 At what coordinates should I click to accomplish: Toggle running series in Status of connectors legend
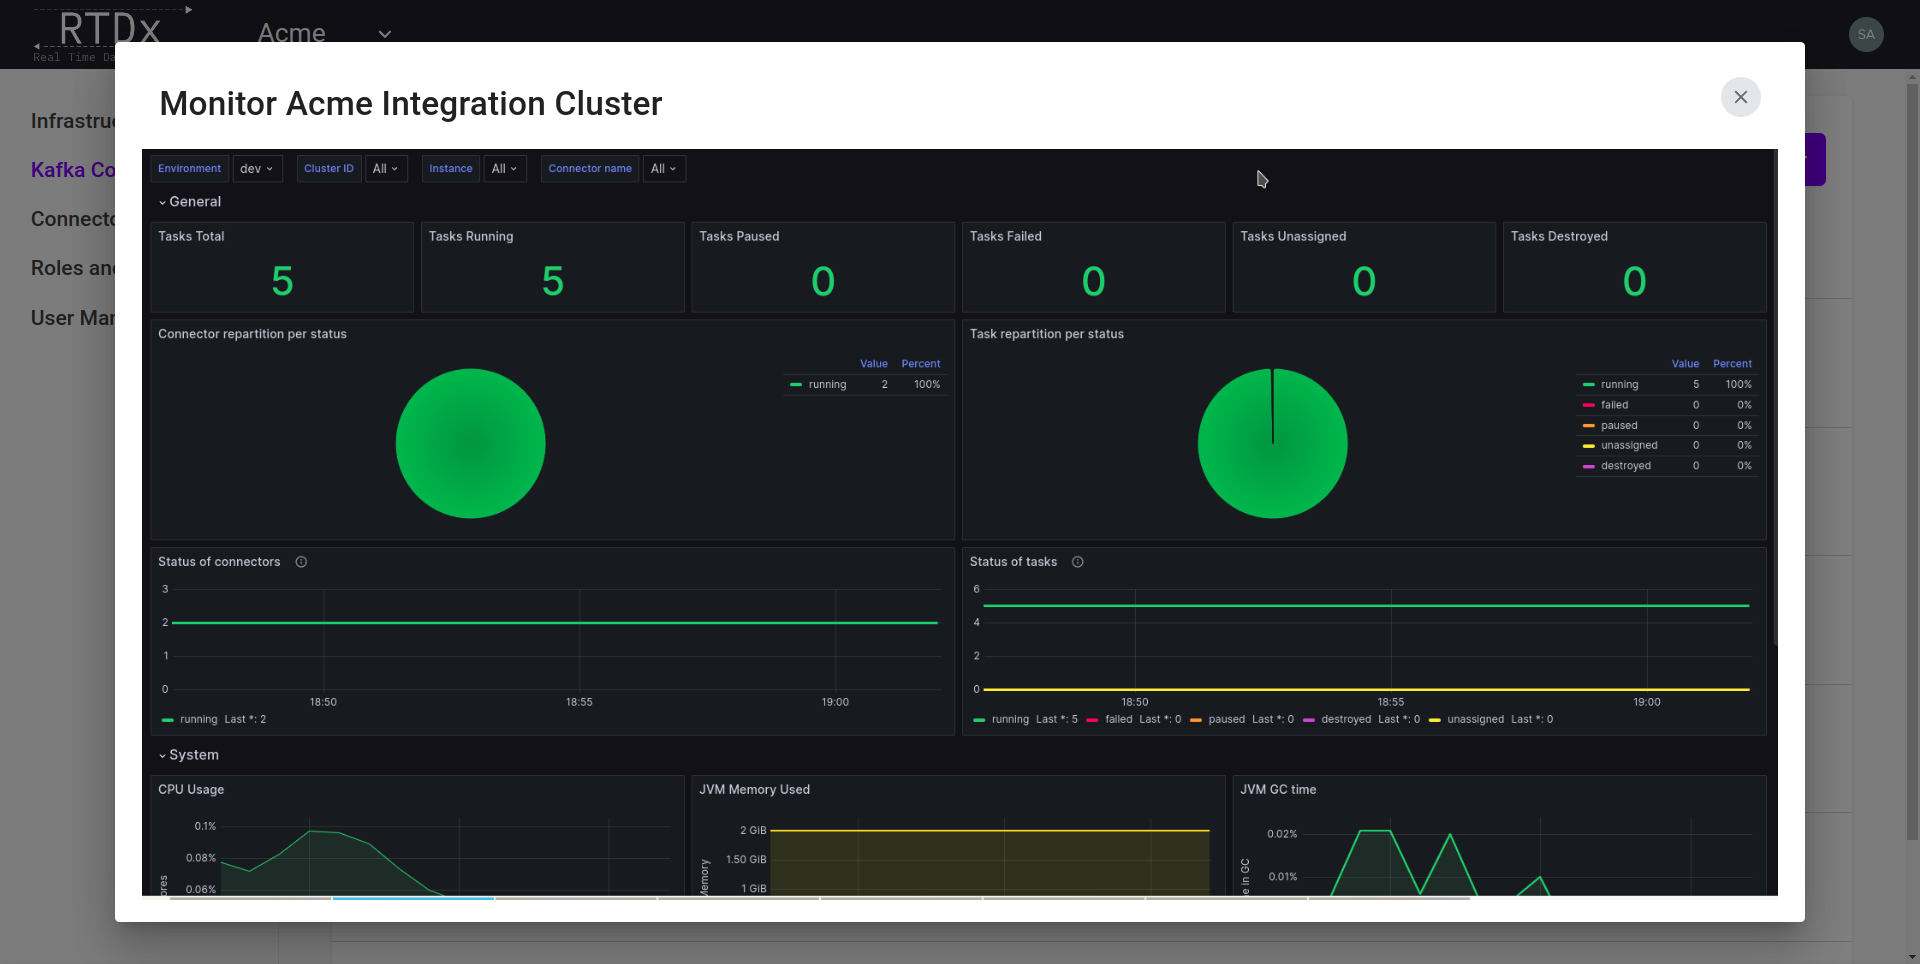198,720
